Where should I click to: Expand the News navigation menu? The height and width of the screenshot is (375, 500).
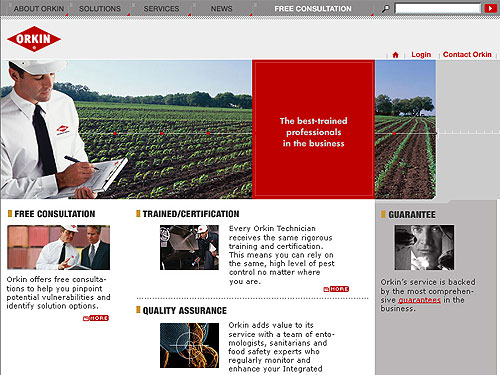(221, 9)
